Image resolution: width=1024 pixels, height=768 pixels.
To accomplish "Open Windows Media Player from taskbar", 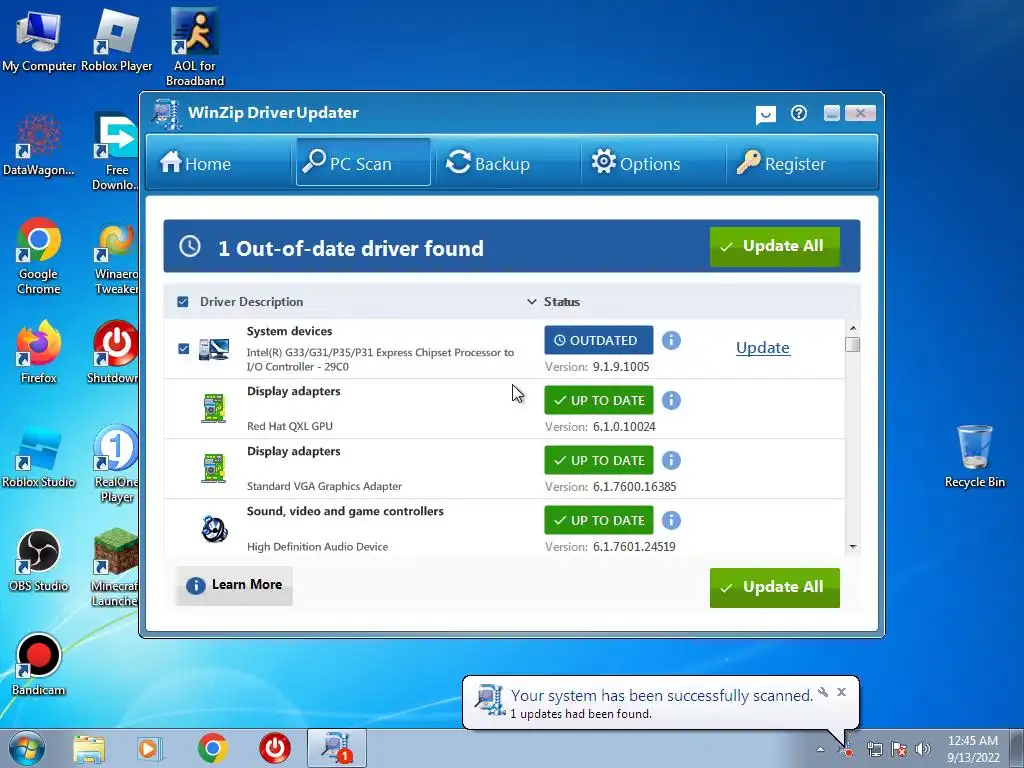I will coord(150,749).
